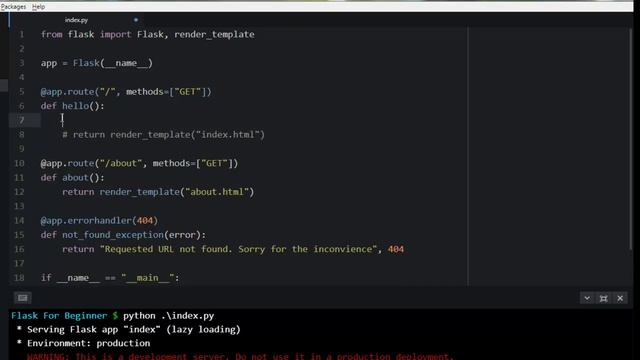The image size is (640, 360).
Task: Click 'def hello():' function definition
Action: click(x=73, y=106)
